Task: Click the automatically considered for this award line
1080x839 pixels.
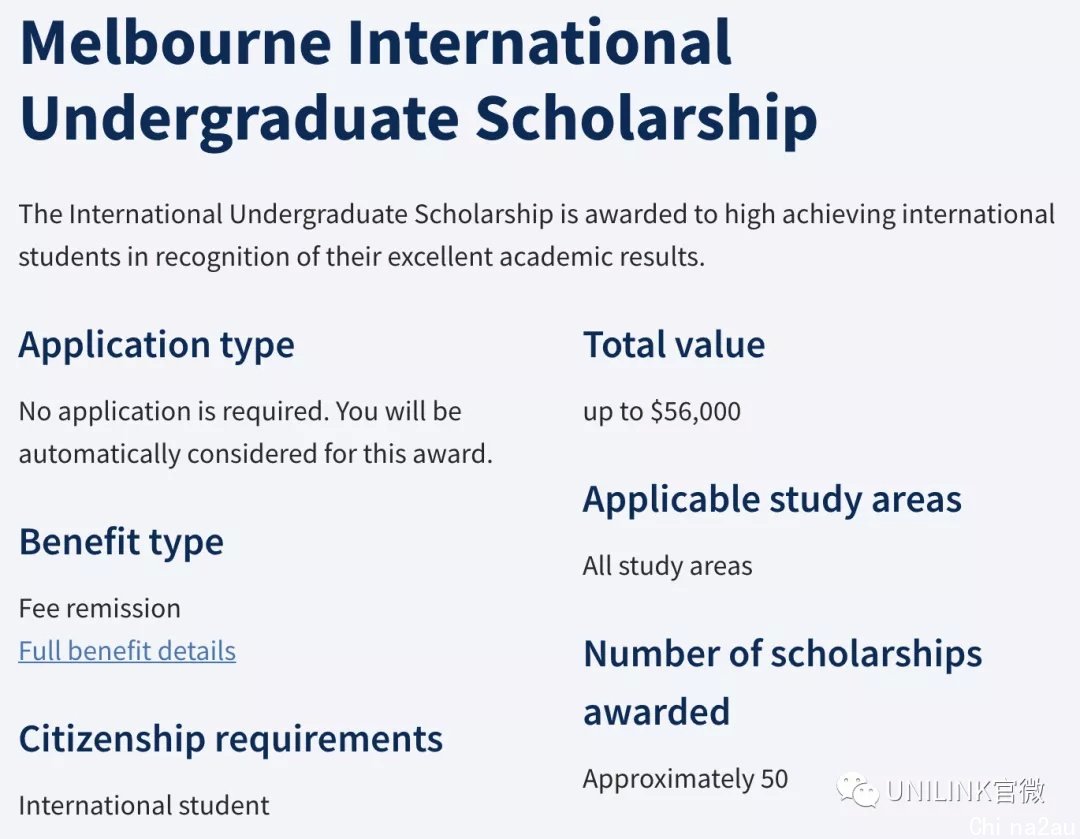Action: 256,455
